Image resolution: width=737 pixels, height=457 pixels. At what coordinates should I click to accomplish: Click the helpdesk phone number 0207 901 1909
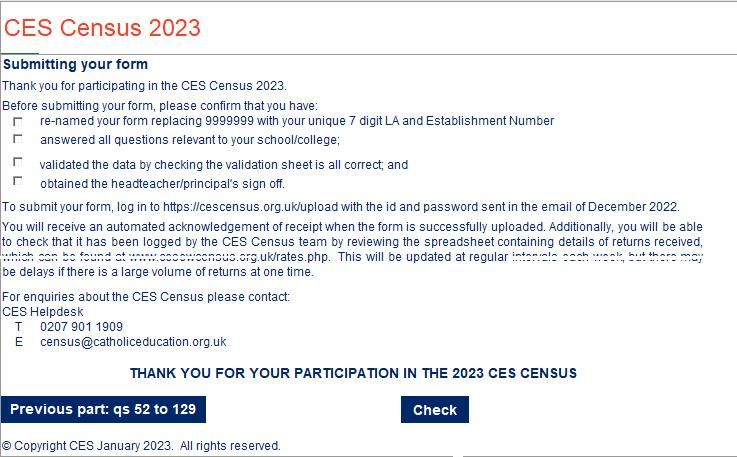click(x=81, y=327)
